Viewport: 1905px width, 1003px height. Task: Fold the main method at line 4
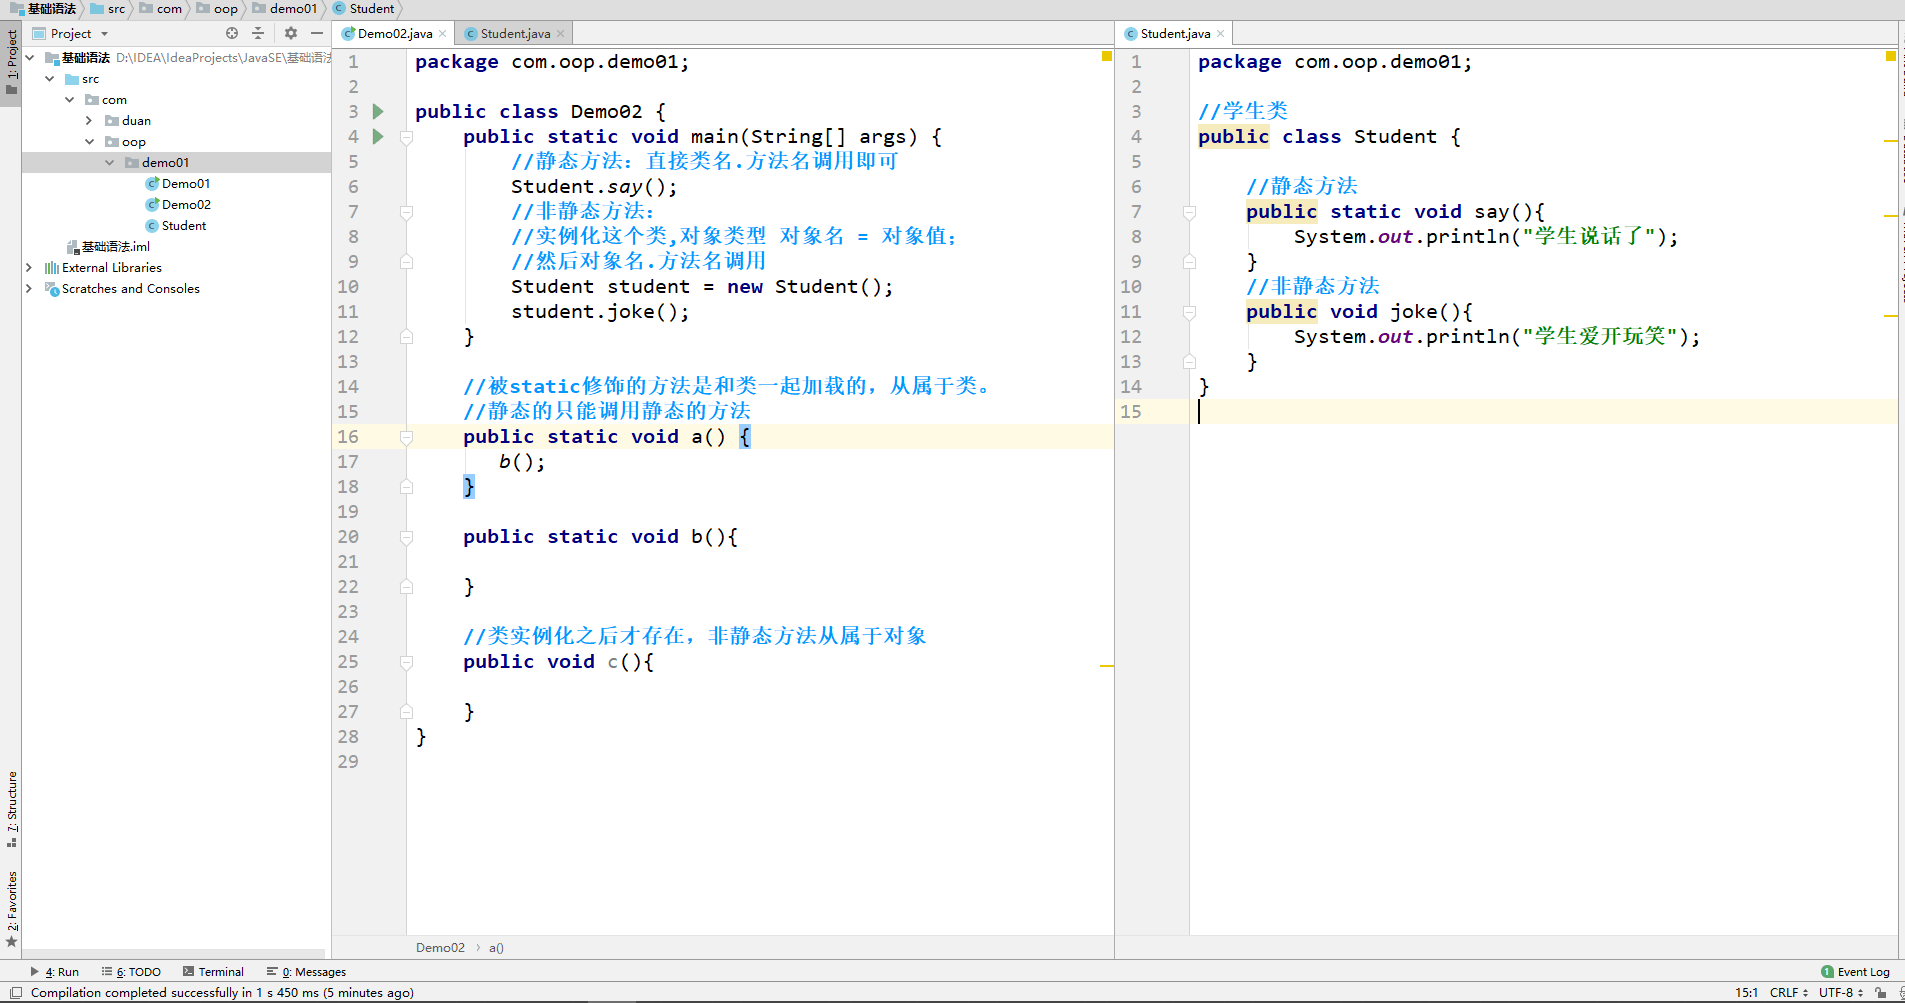407,137
